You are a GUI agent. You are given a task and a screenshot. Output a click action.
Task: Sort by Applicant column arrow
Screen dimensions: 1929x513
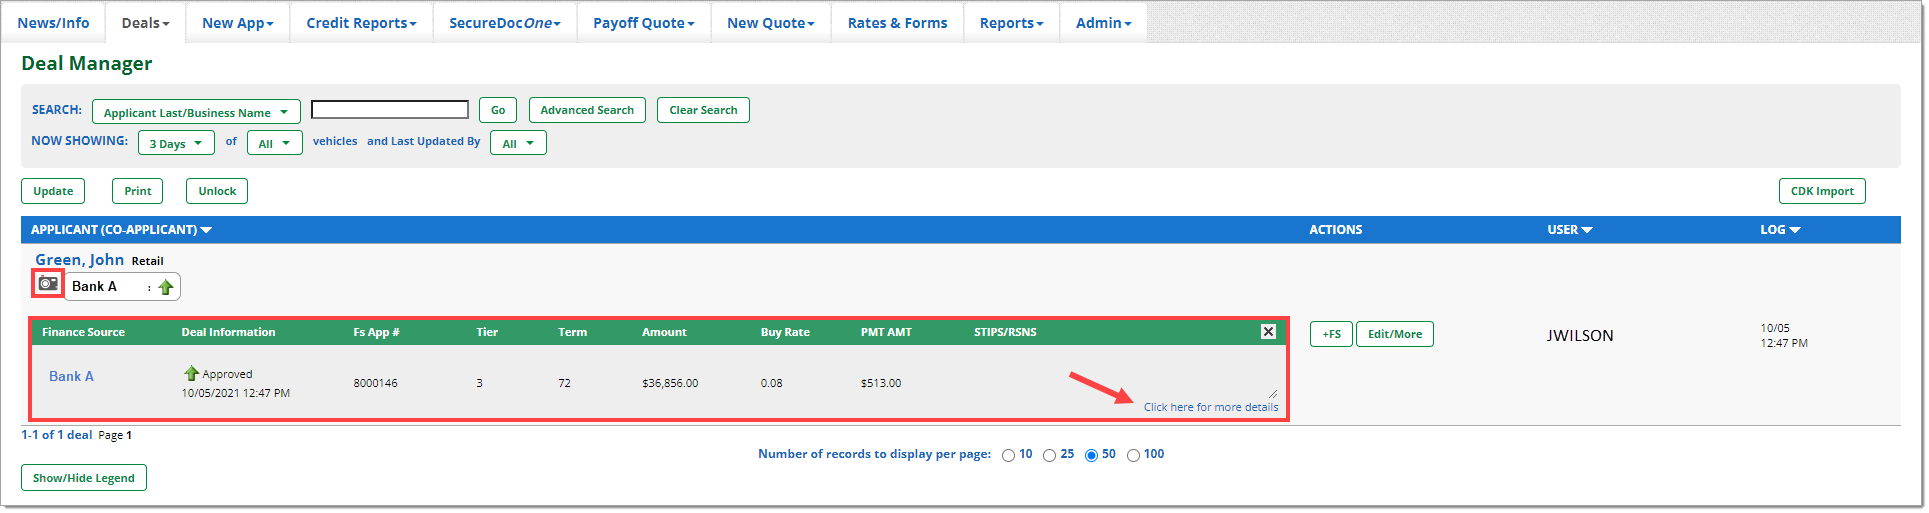point(206,230)
